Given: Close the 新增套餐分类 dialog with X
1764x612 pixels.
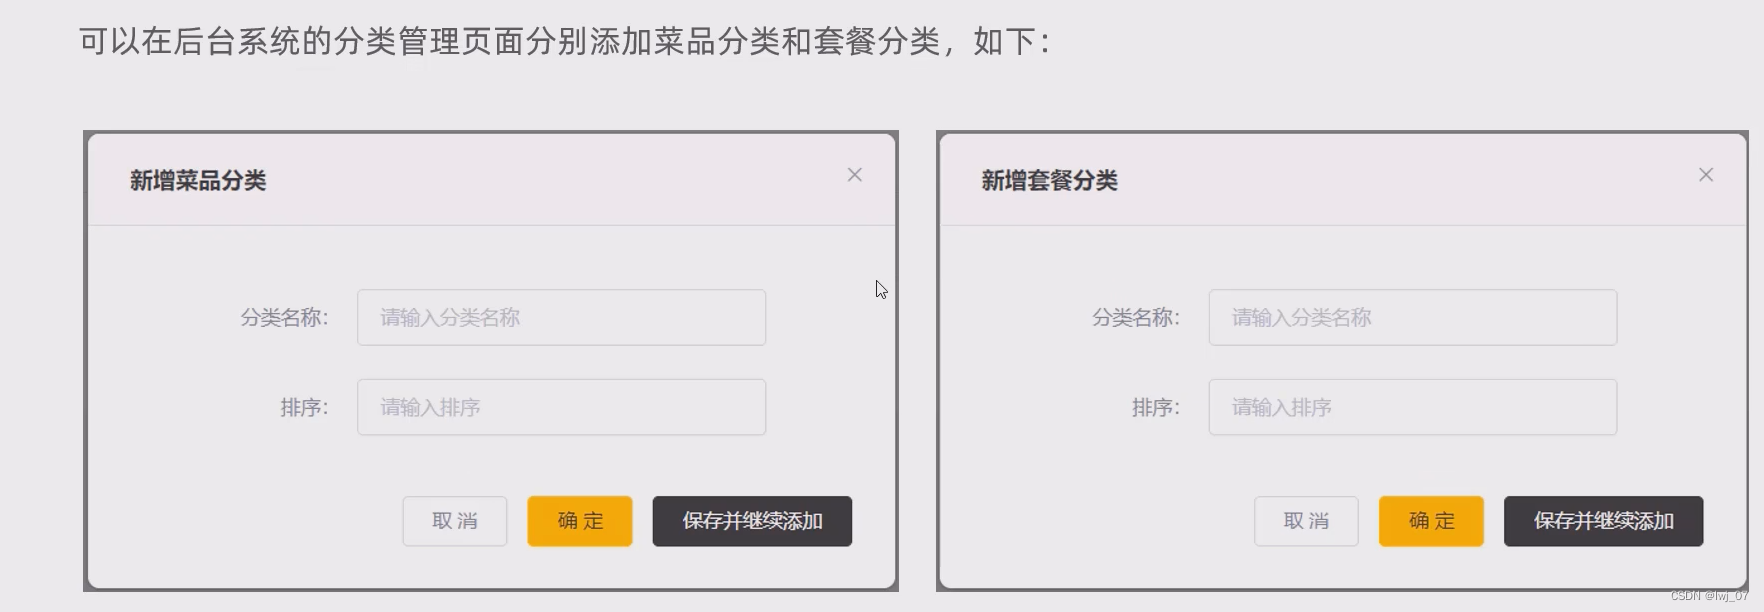Looking at the screenshot, I should 1706,175.
